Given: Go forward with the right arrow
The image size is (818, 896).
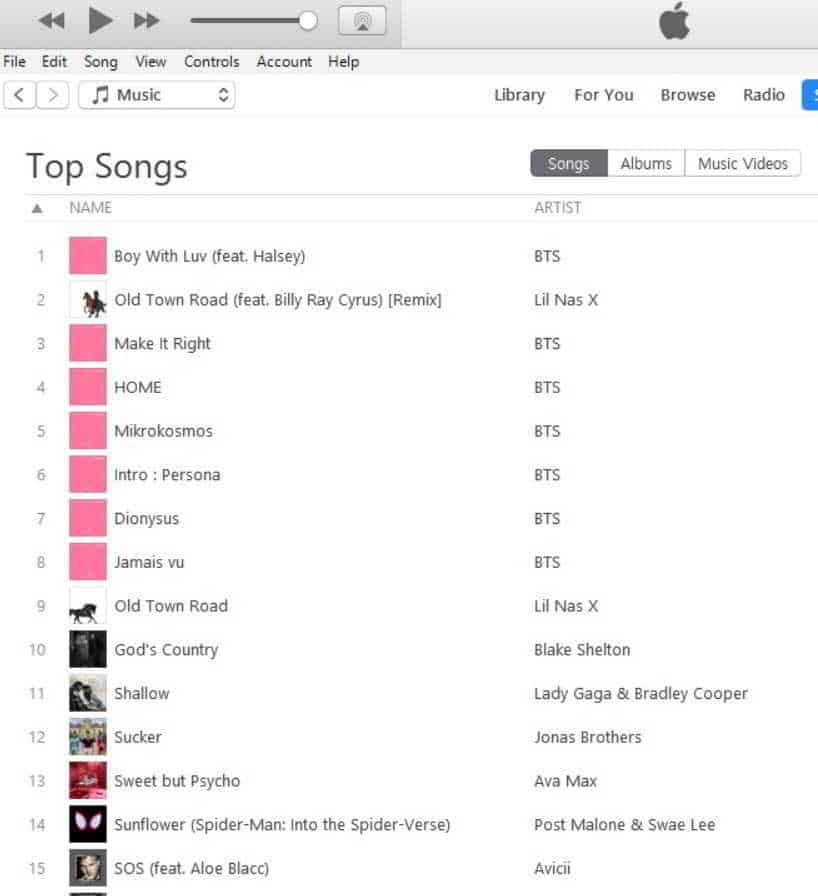Looking at the screenshot, I should pyautogui.click(x=54, y=95).
